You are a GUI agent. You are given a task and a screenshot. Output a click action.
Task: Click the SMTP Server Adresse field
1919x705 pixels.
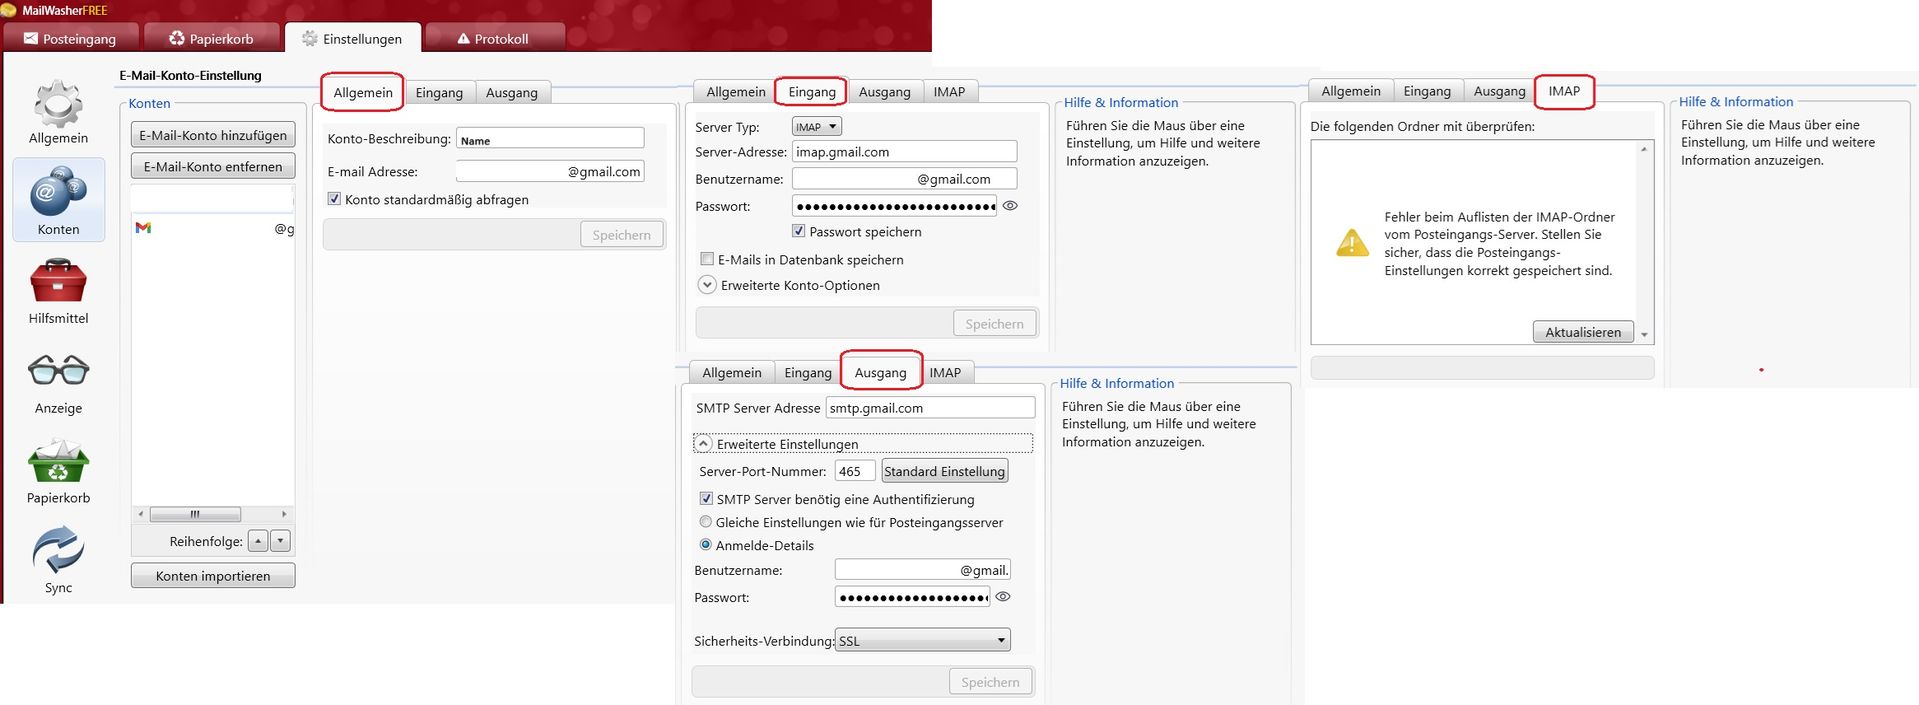pyautogui.click(x=930, y=407)
